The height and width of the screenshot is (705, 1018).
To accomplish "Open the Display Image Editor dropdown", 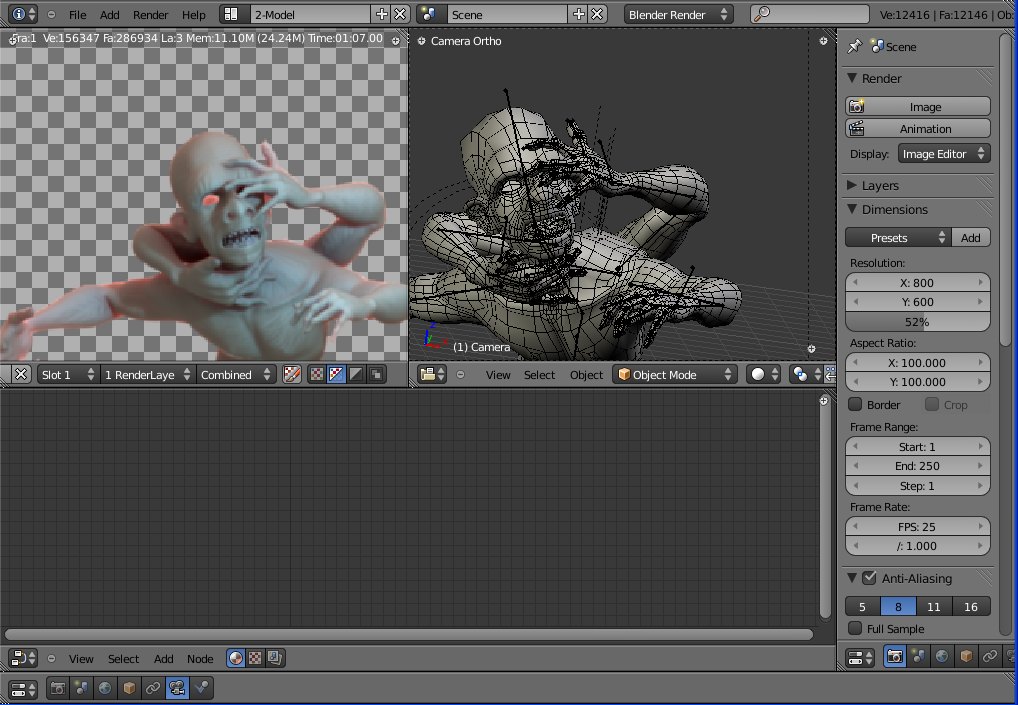I will point(943,154).
